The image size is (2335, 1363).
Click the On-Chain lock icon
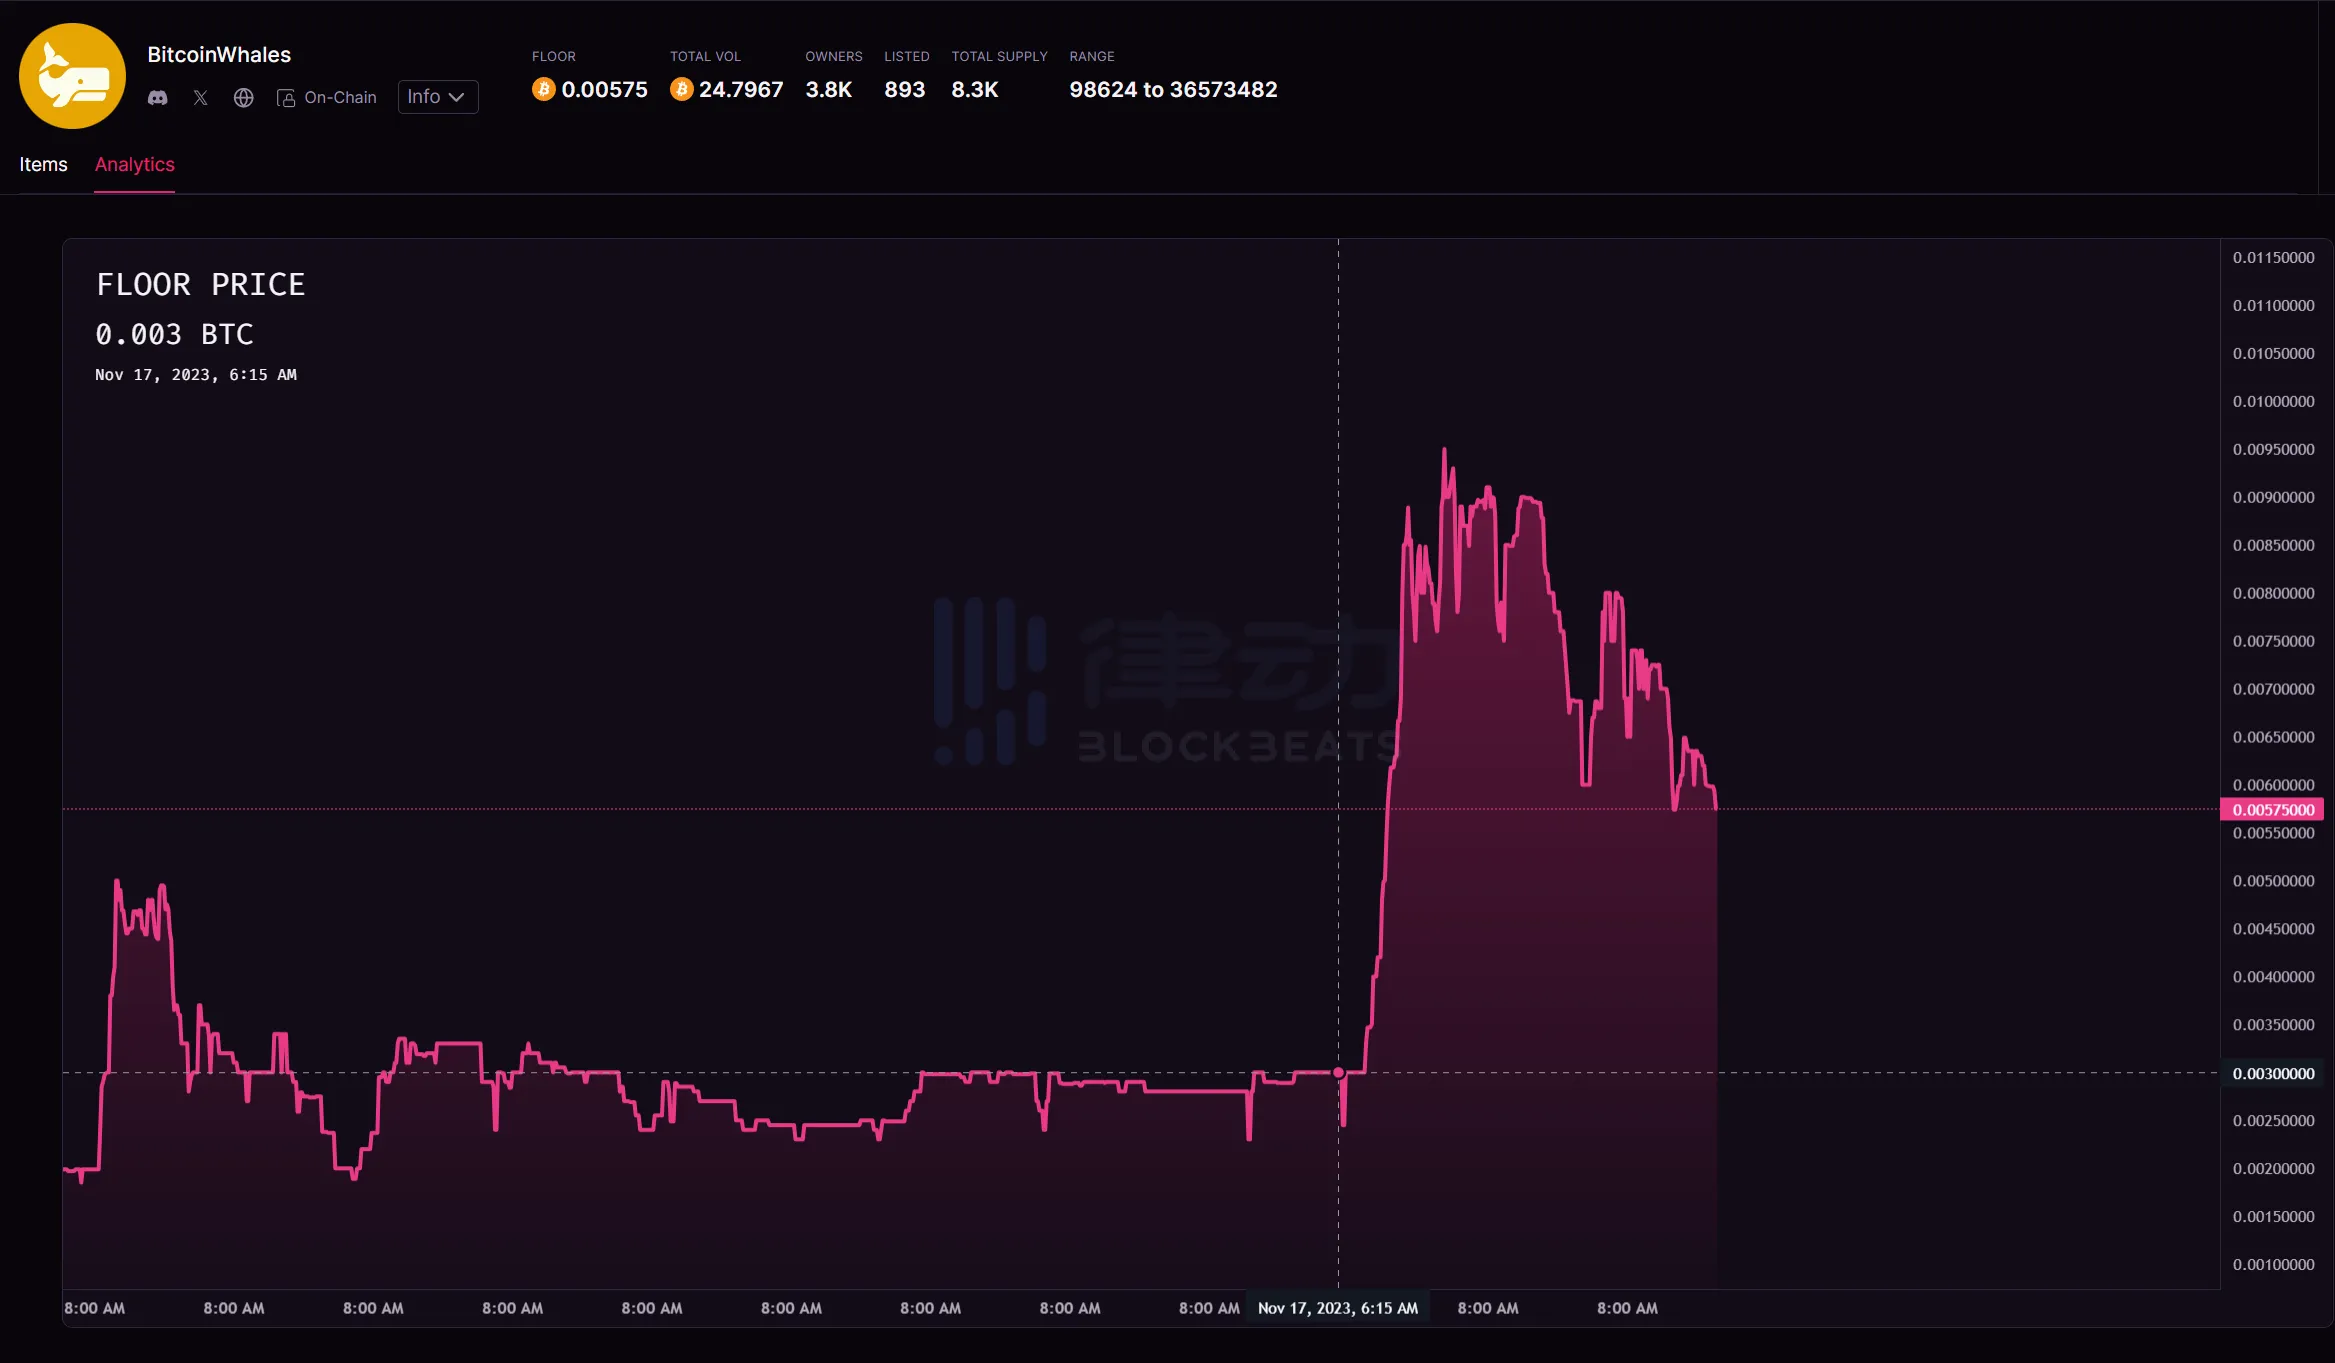click(x=286, y=98)
